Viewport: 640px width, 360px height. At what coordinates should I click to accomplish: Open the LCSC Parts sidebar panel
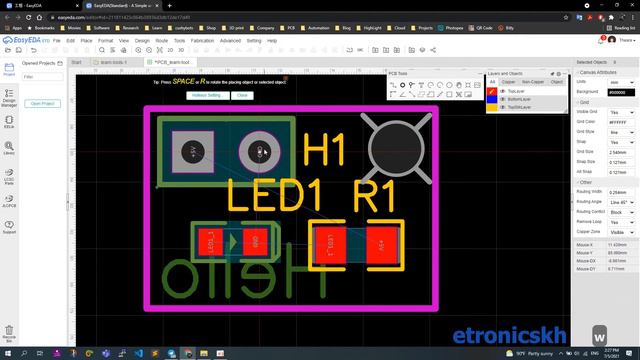(x=9, y=177)
